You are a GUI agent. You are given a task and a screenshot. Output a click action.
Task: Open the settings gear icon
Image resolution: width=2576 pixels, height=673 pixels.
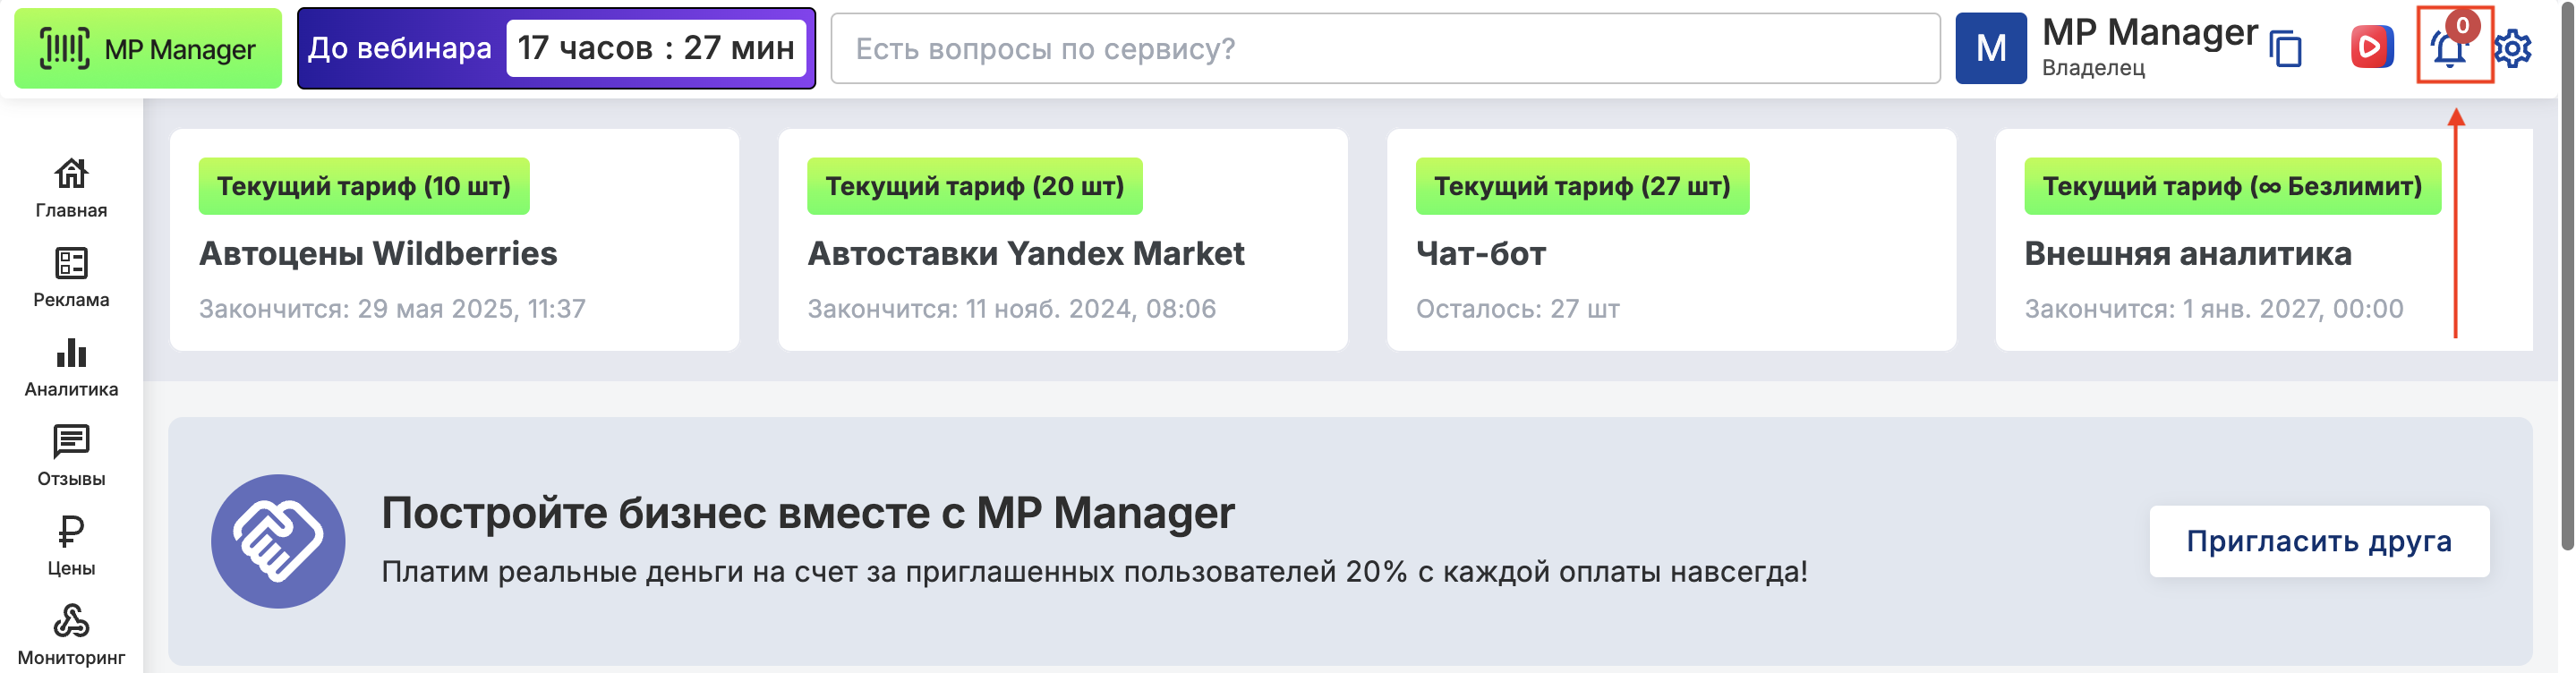[2512, 48]
